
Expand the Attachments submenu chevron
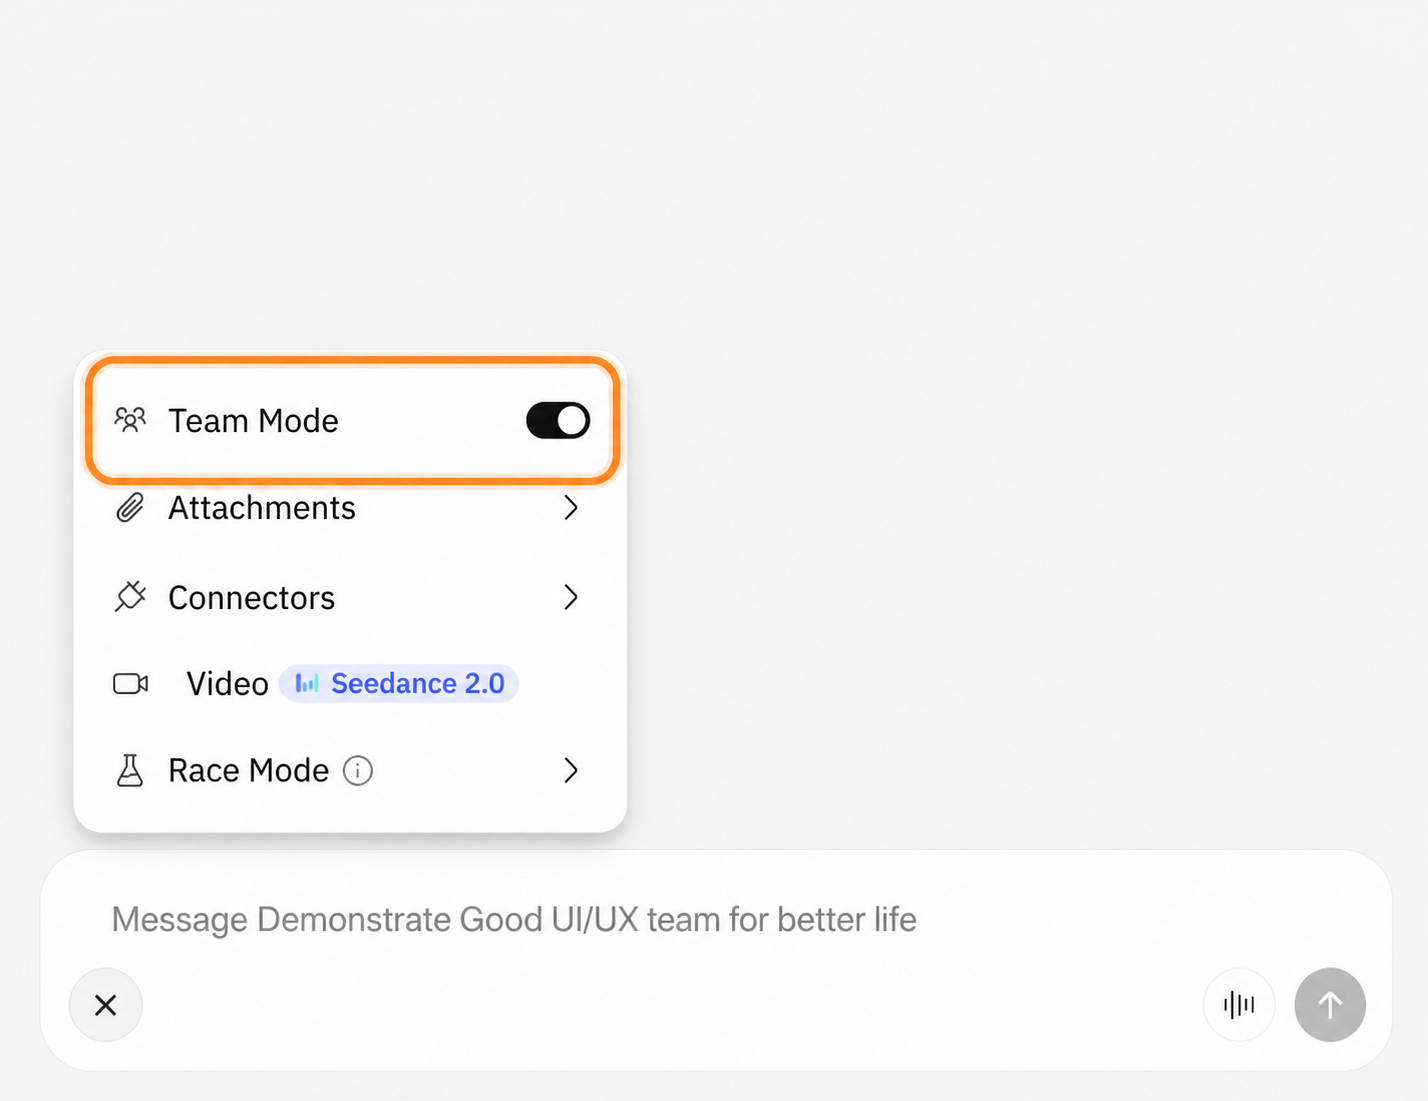pyautogui.click(x=571, y=508)
